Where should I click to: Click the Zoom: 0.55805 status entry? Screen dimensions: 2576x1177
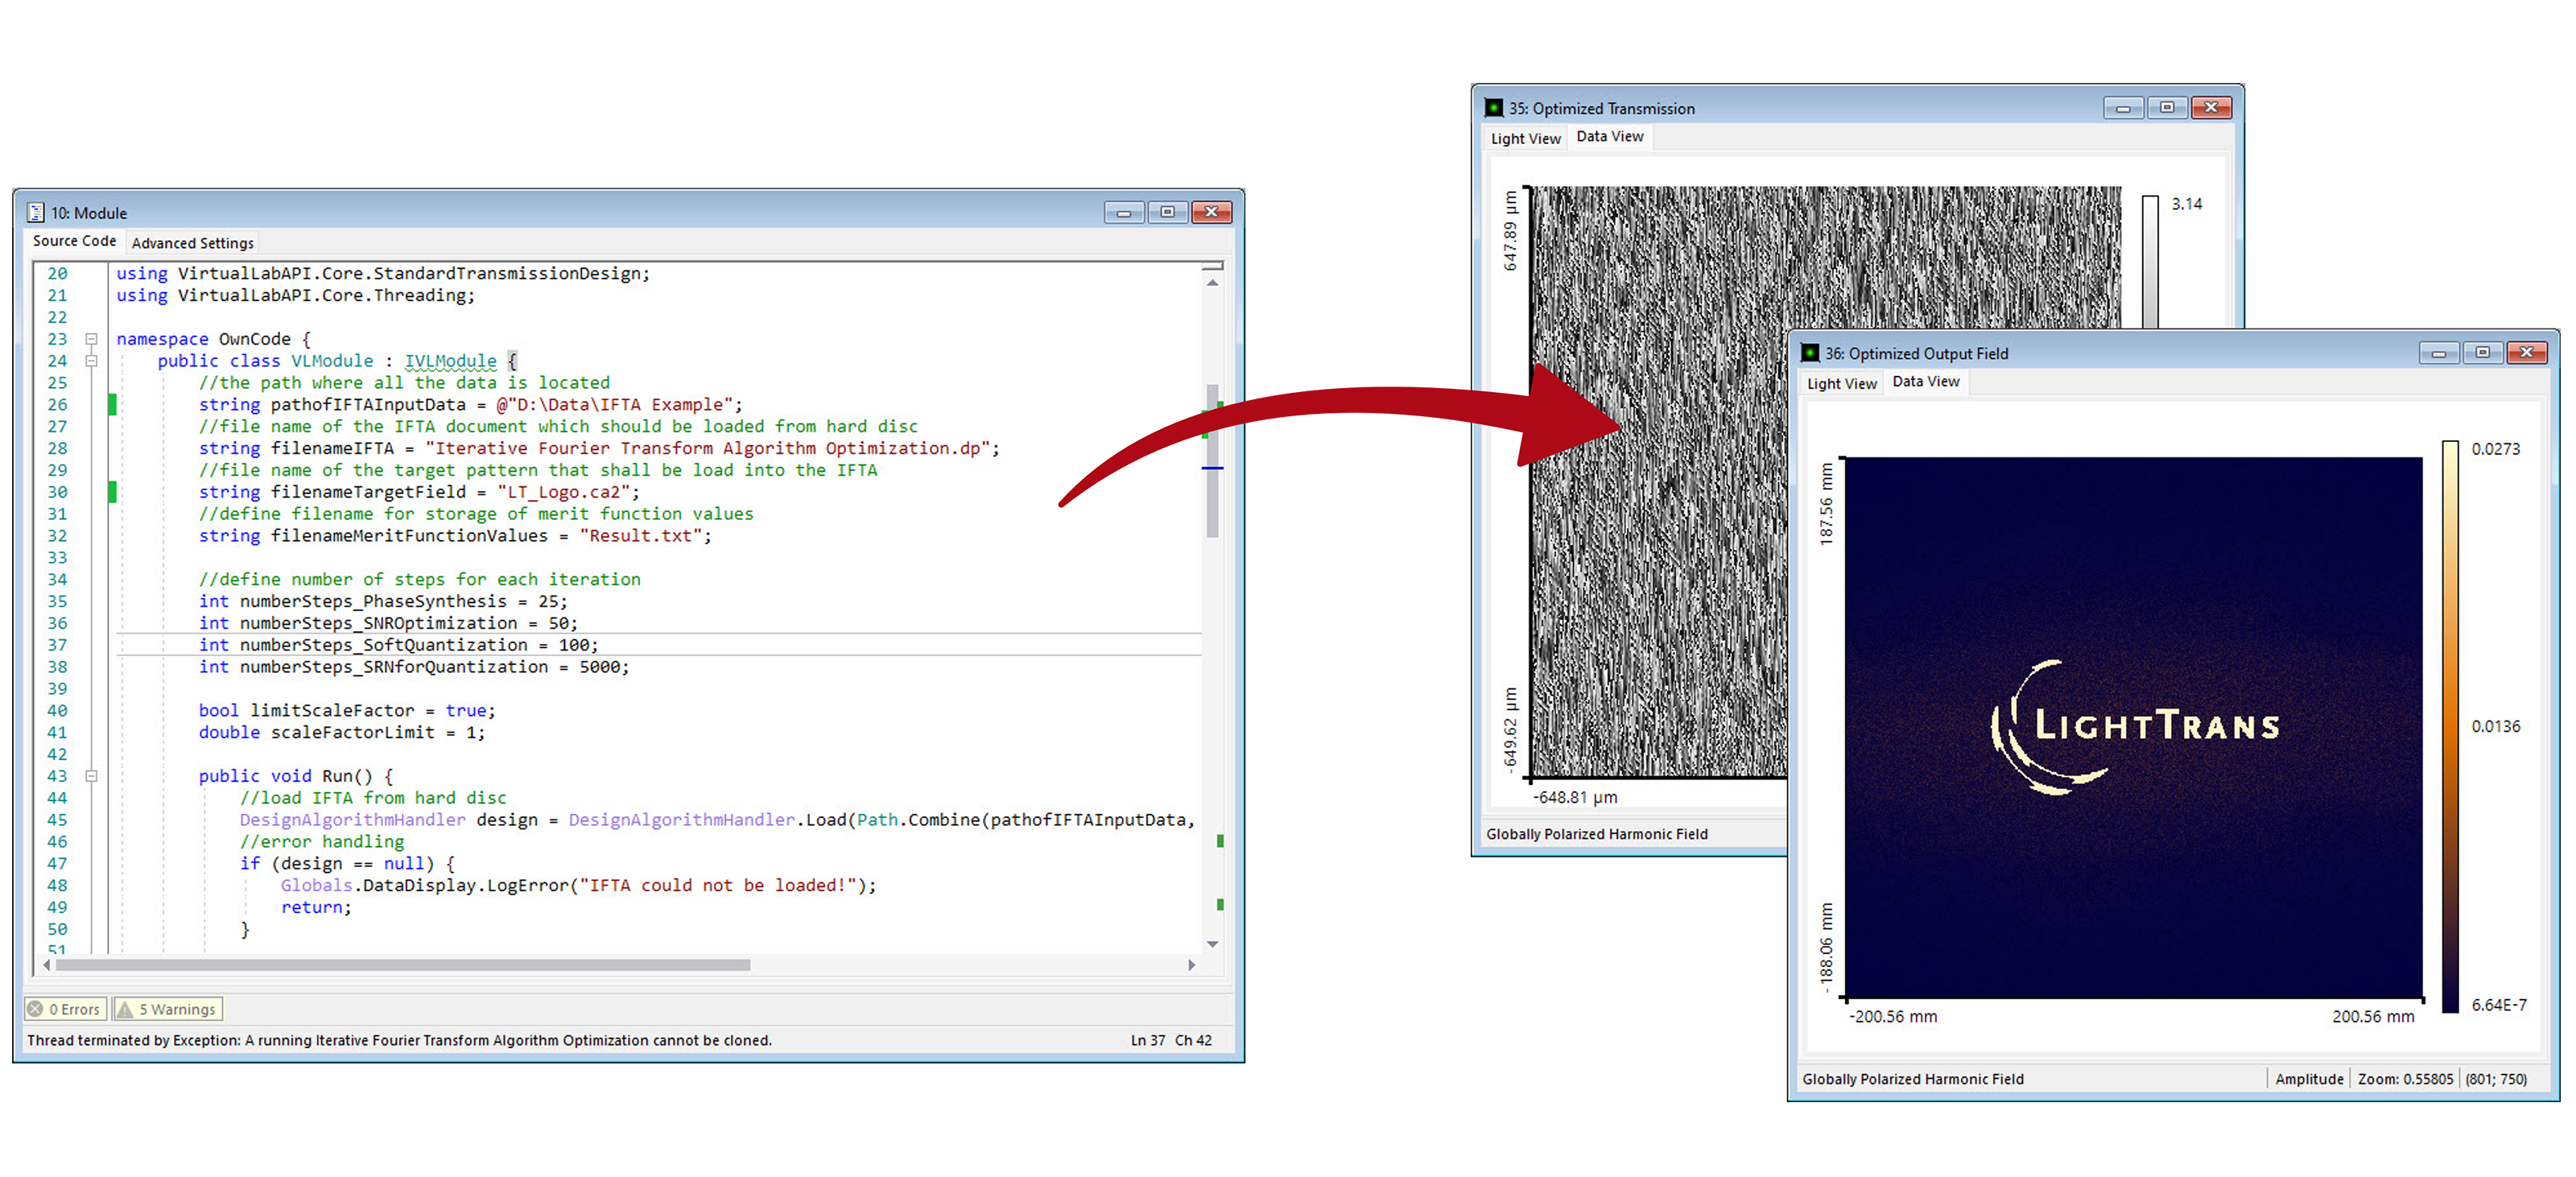pos(2405,1079)
